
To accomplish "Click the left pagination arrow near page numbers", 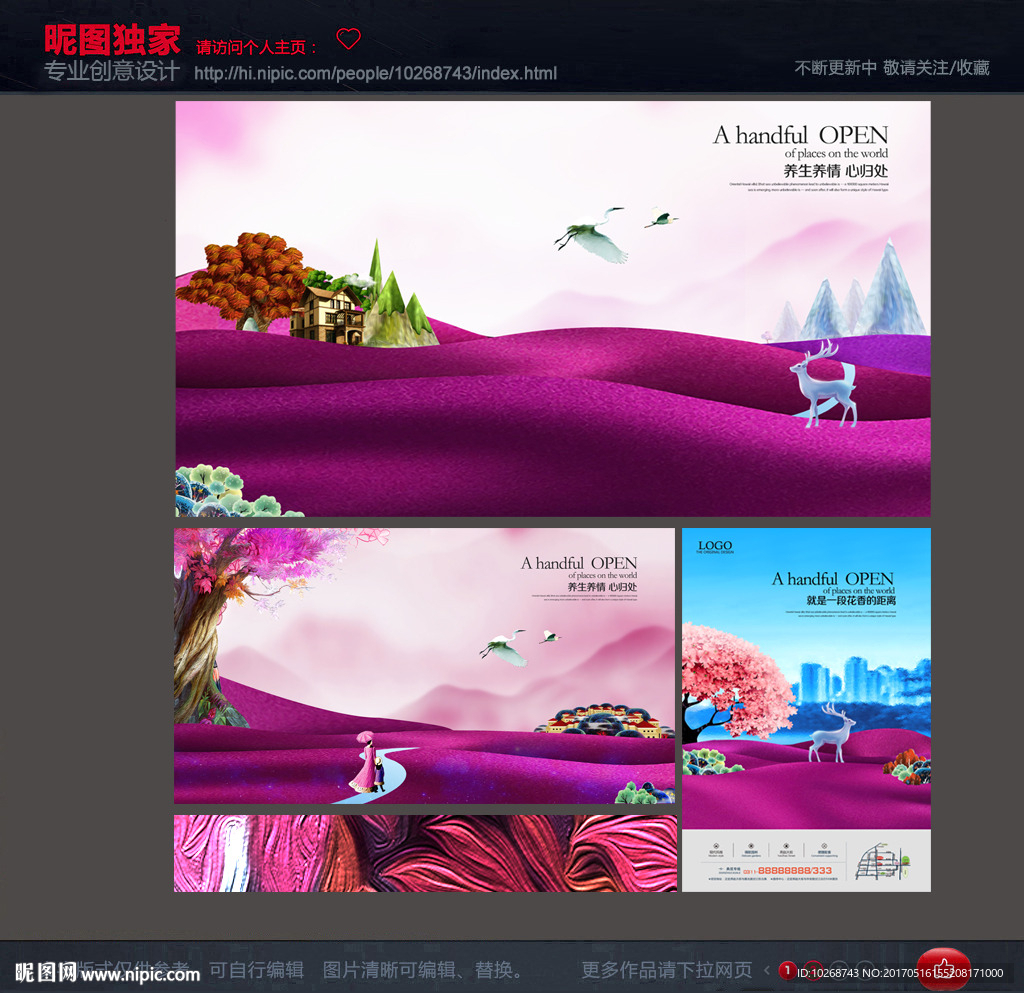I will (766, 969).
